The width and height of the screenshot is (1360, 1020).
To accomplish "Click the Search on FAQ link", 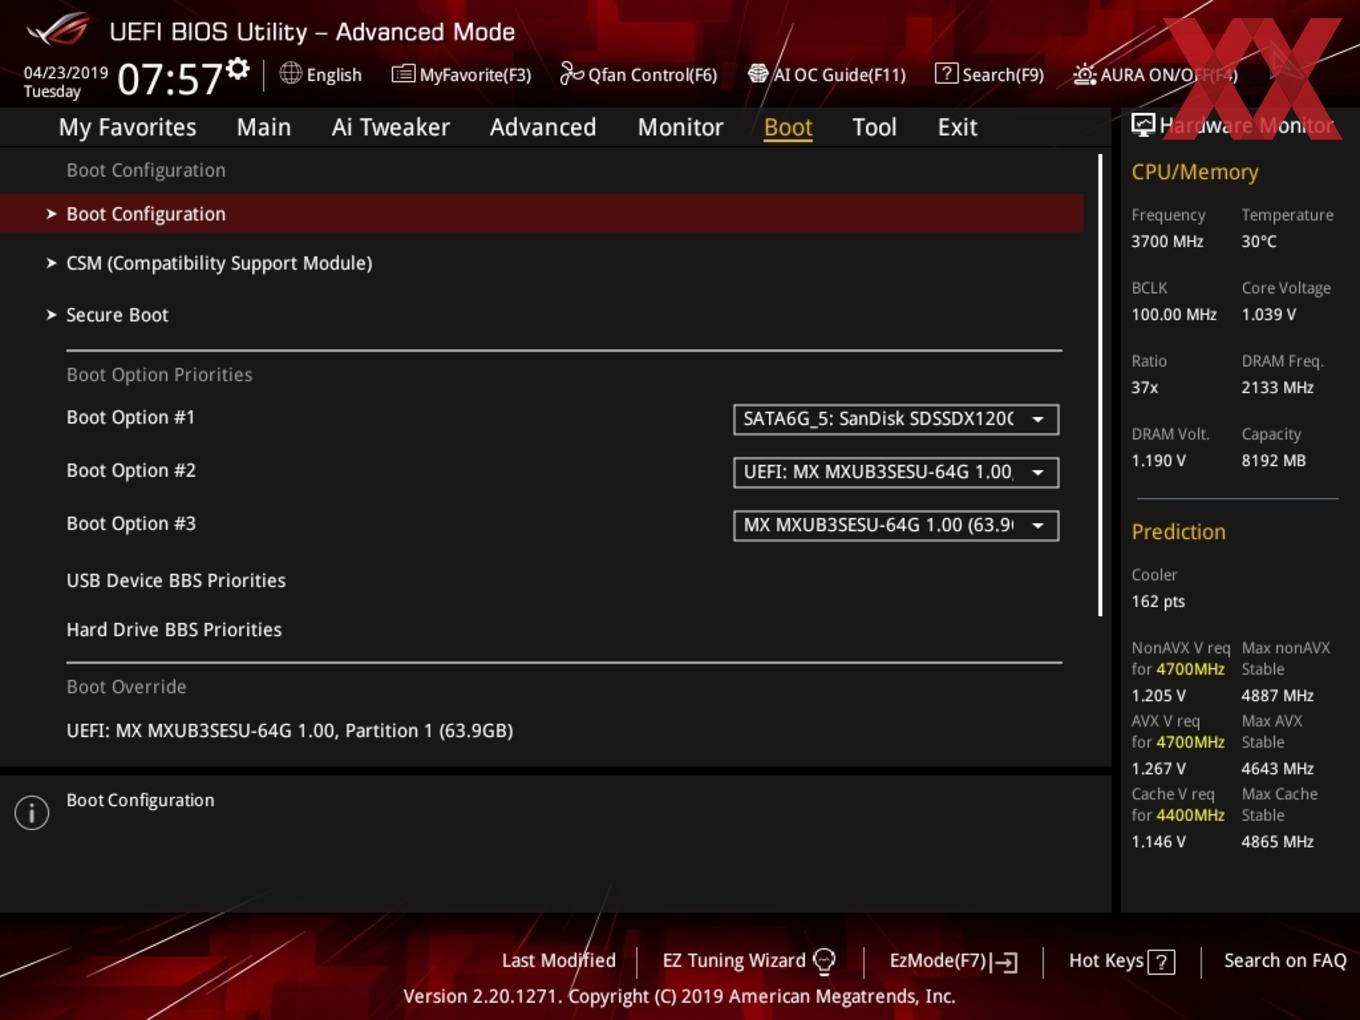I will pyautogui.click(x=1285, y=961).
